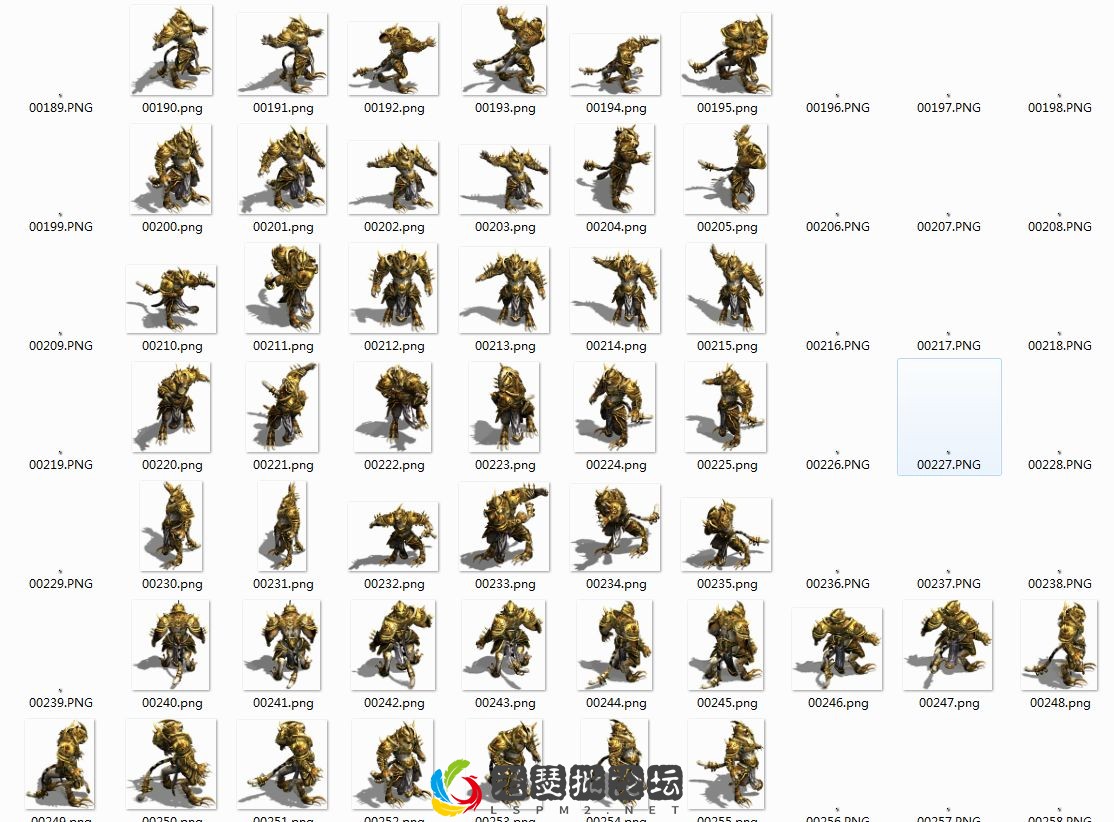
Task: Select the 00245.png thumbnail
Action: 726,645
